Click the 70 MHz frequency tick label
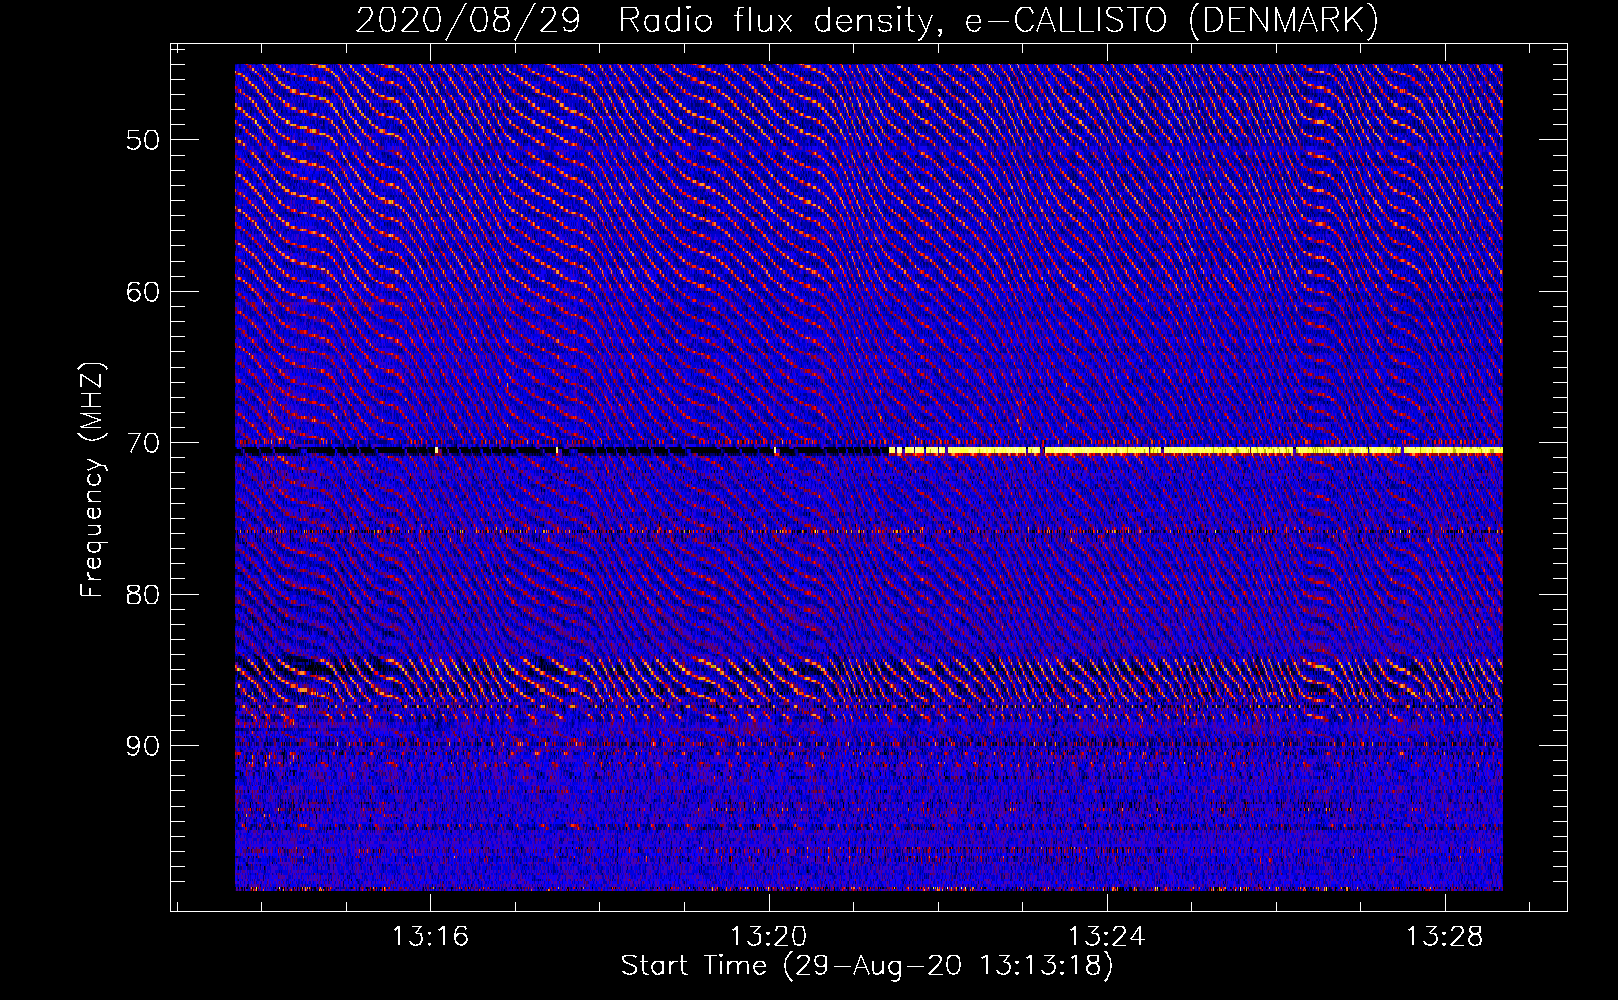The image size is (1618, 1000). coord(143,443)
